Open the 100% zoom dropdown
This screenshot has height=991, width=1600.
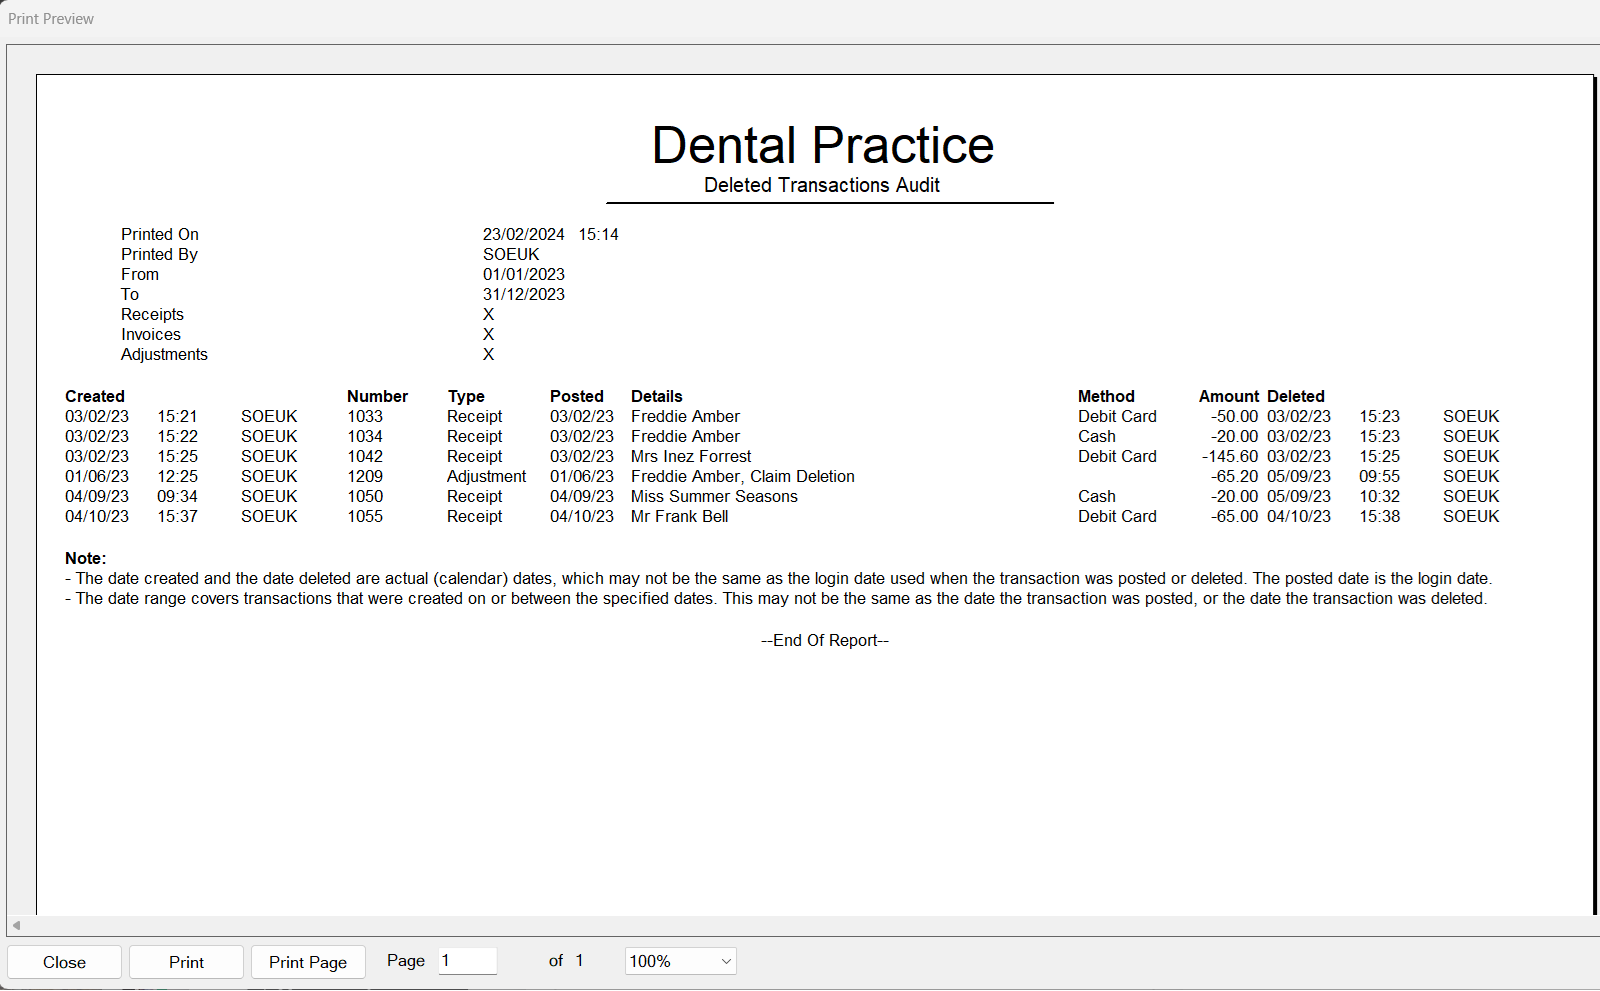tap(681, 961)
